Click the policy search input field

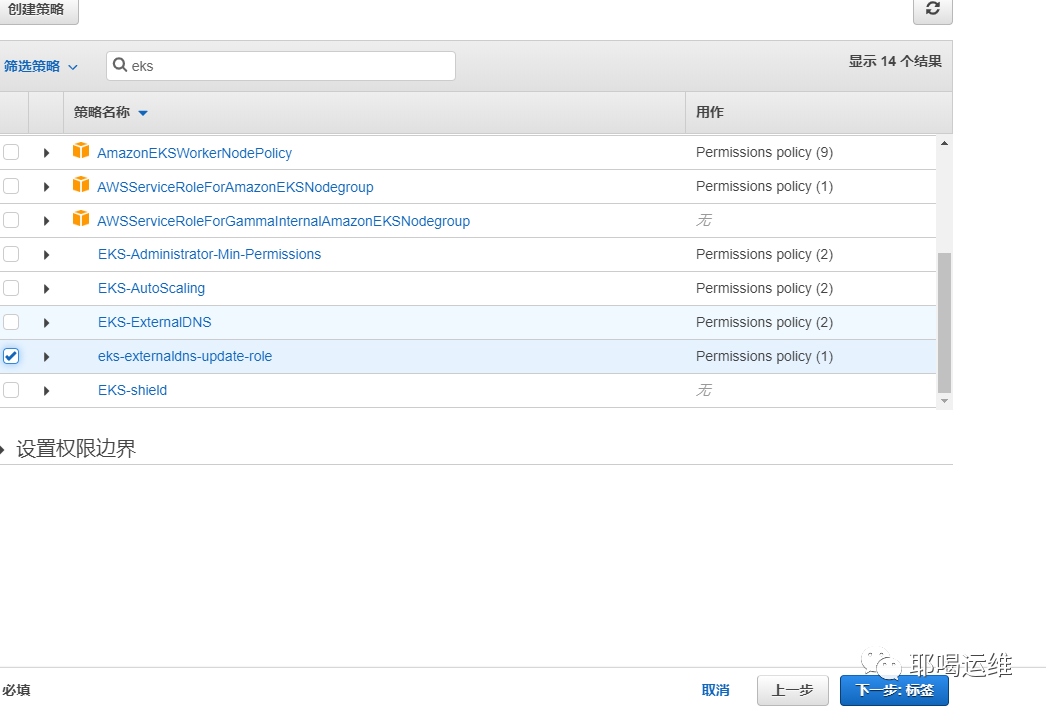(290, 66)
